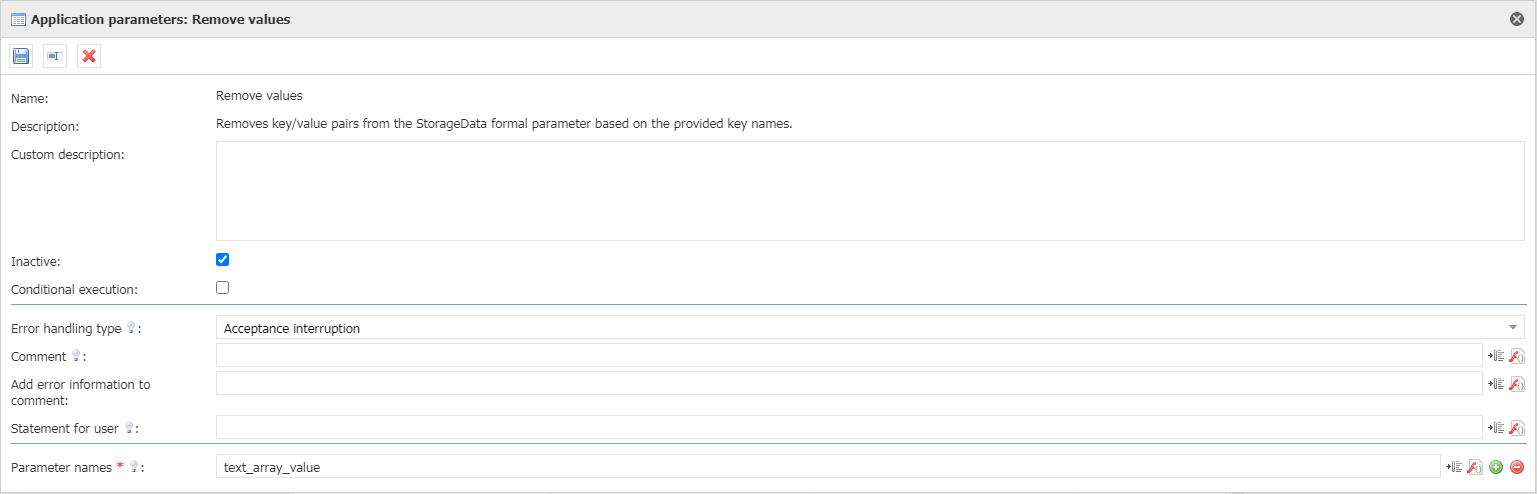1537x494 pixels.
Task: Click insert variable icon for Parameter names
Action: pyautogui.click(x=1454, y=467)
